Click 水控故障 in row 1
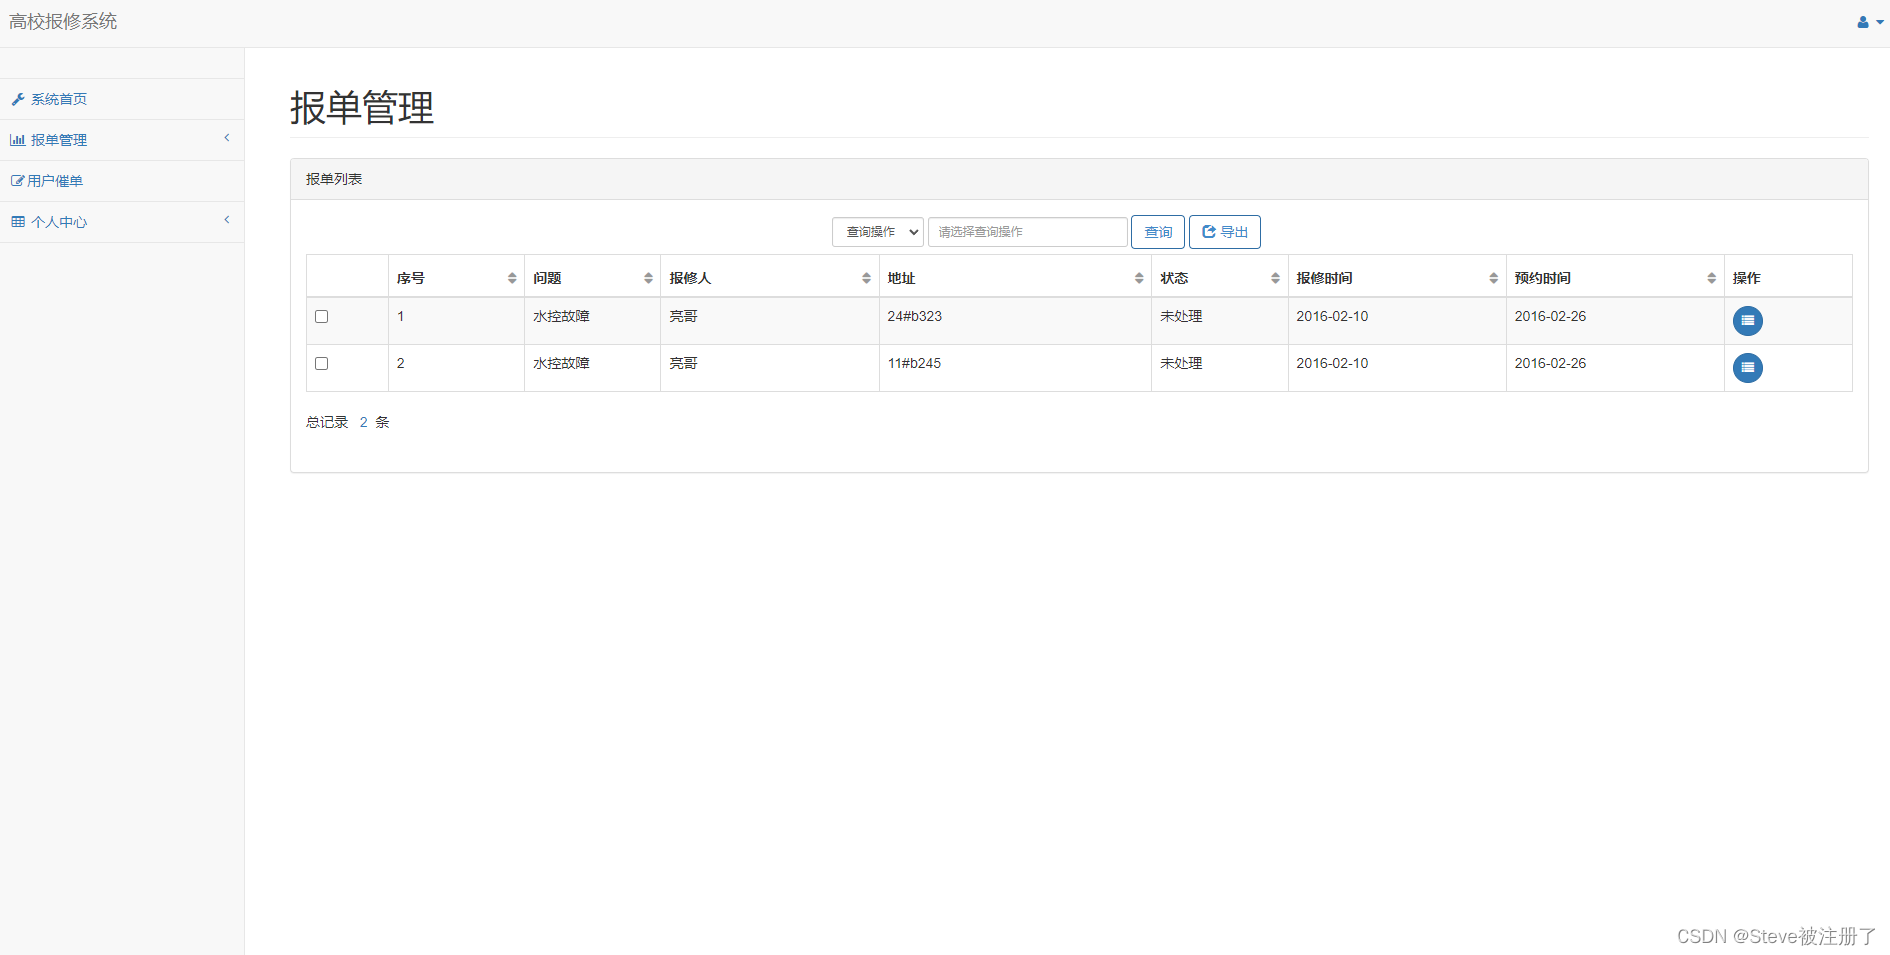The height and width of the screenshot is (955, 1890). click(561, 316)
